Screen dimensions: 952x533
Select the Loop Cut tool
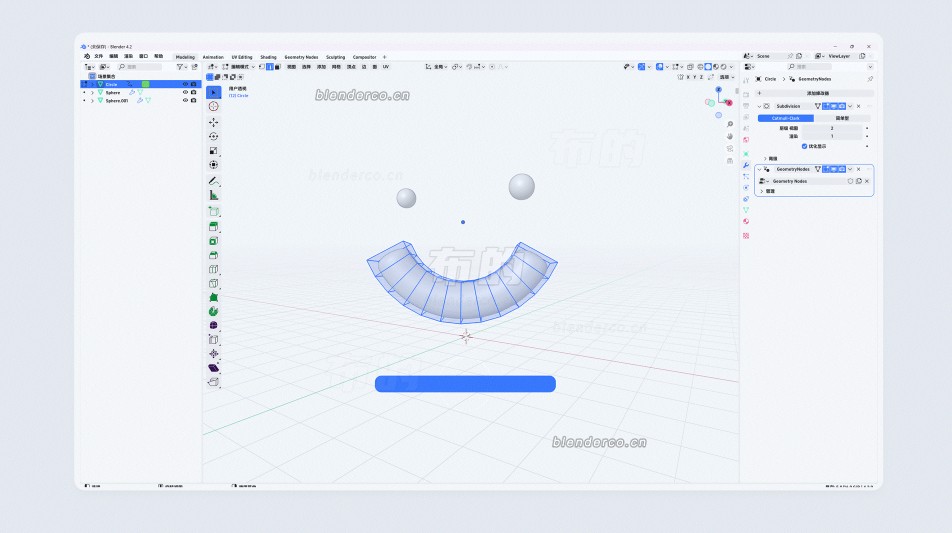(214, 269)
